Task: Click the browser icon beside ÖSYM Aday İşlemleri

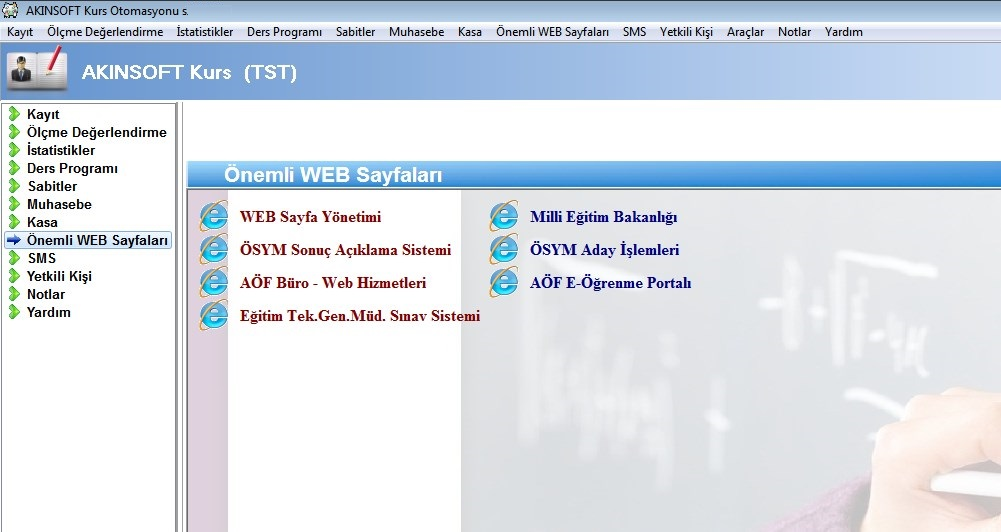Action: coord(504,250)
